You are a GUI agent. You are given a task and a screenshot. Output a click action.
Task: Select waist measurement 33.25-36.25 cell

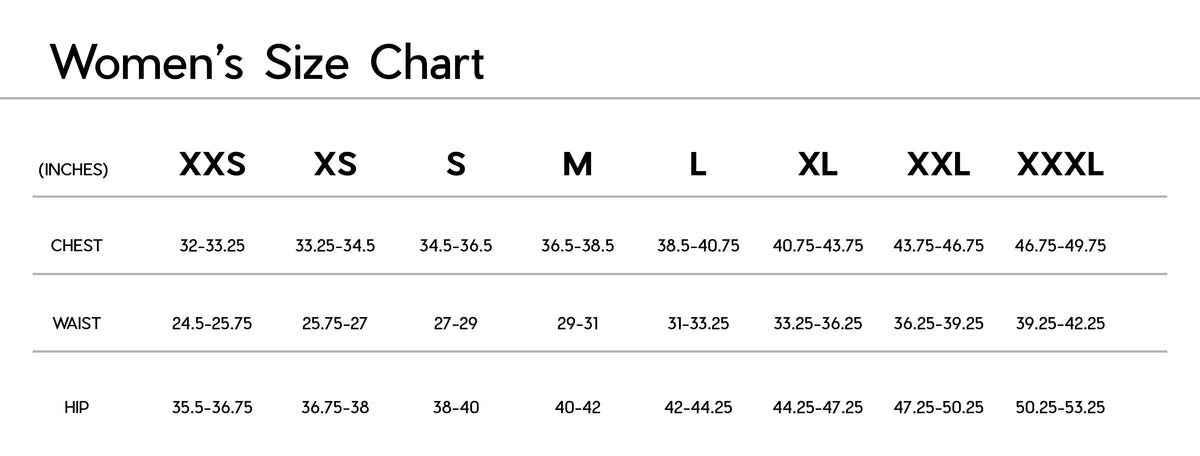pyautogui.click(x=818, y=323)
